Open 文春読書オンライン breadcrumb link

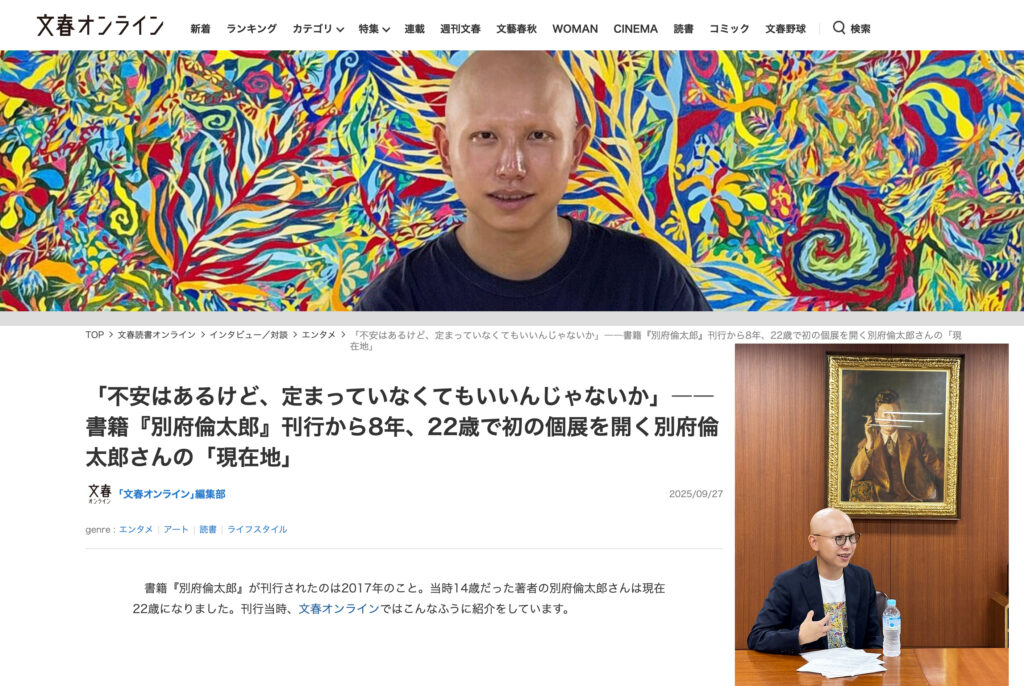tap(156, 335)
